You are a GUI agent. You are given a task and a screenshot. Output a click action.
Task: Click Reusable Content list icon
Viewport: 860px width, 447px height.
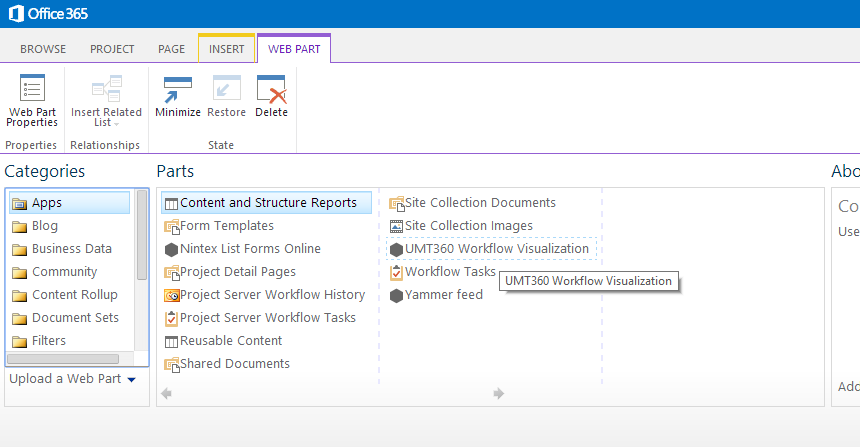click(x=172, y=342)
